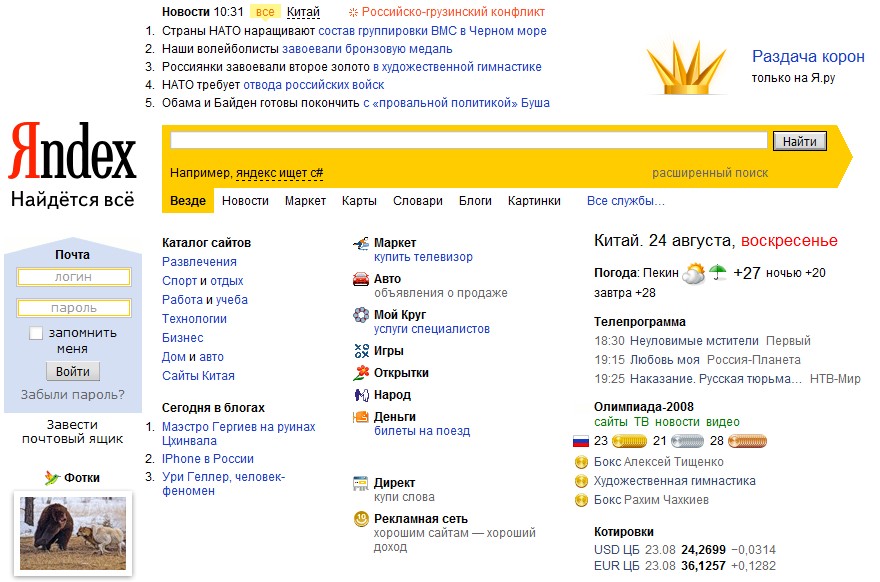880x582 pixels.
Task: Click example query яндекс ищет c#
Action: 279,173
